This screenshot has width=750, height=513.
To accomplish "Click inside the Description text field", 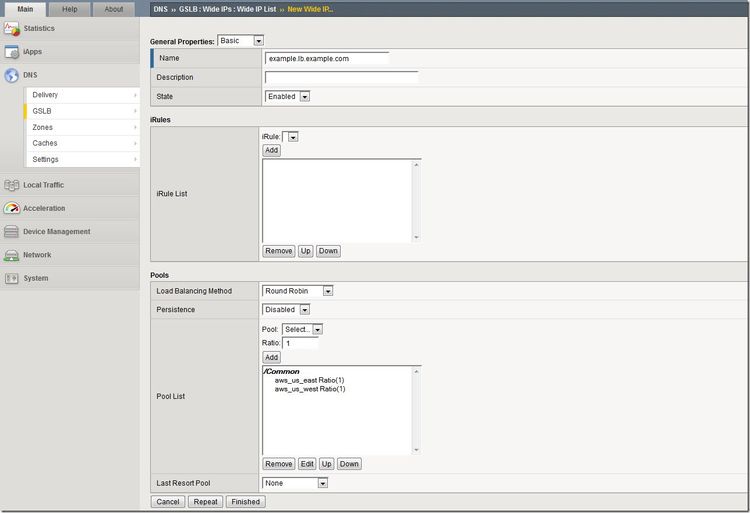I will [341, 77].
